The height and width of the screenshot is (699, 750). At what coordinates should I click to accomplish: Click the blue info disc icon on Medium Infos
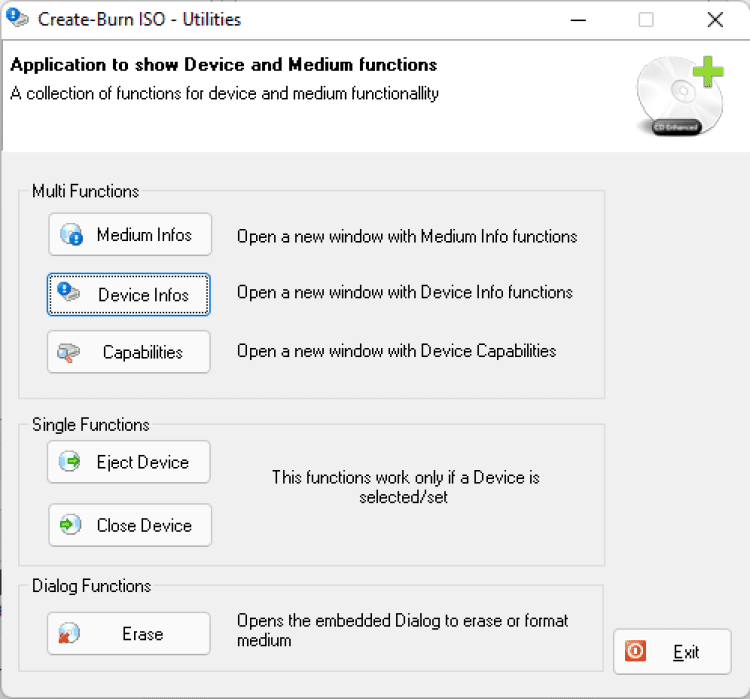point(72,235)
